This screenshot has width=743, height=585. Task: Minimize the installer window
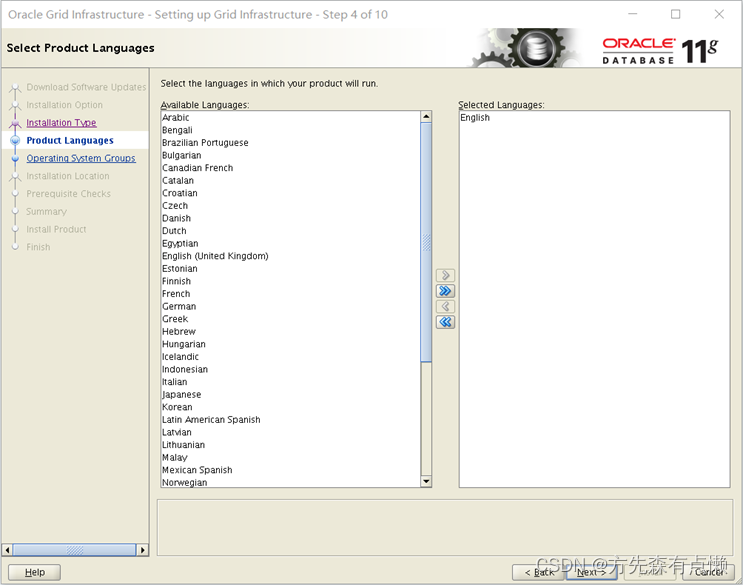tap(633, 14)
